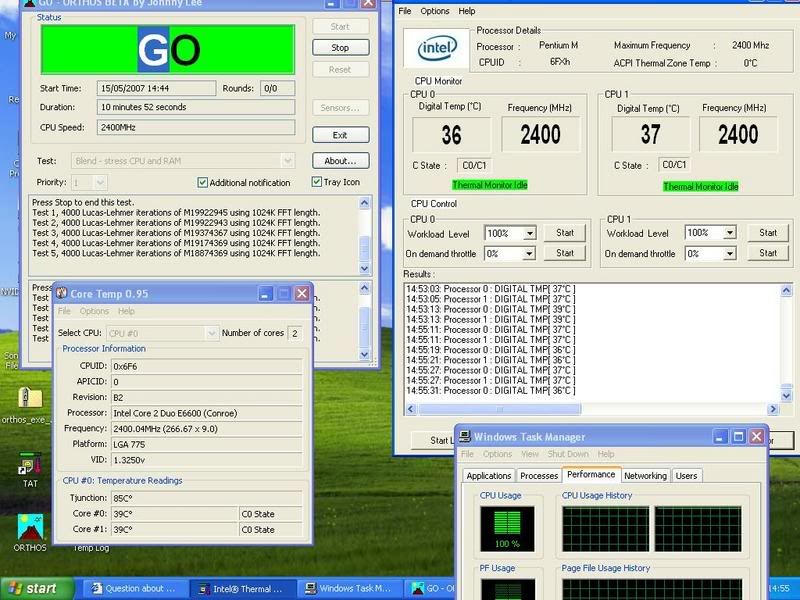The width and height of the screenshot is (800, 600).
Task: Open the Test type dropdown in ORTHOS
Action: [287, 161]
